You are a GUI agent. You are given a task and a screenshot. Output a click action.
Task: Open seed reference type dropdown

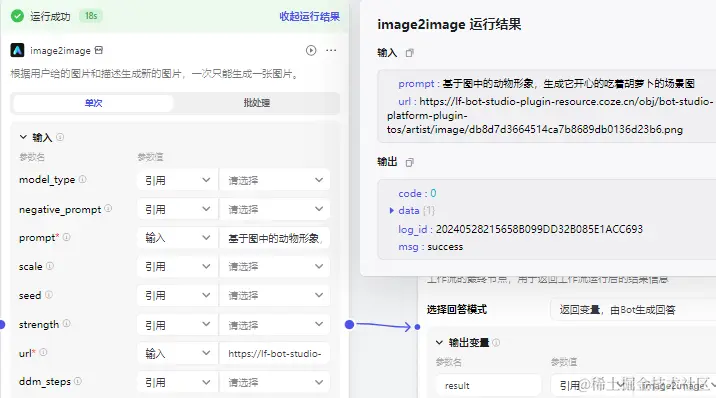[x=177, y=295]
